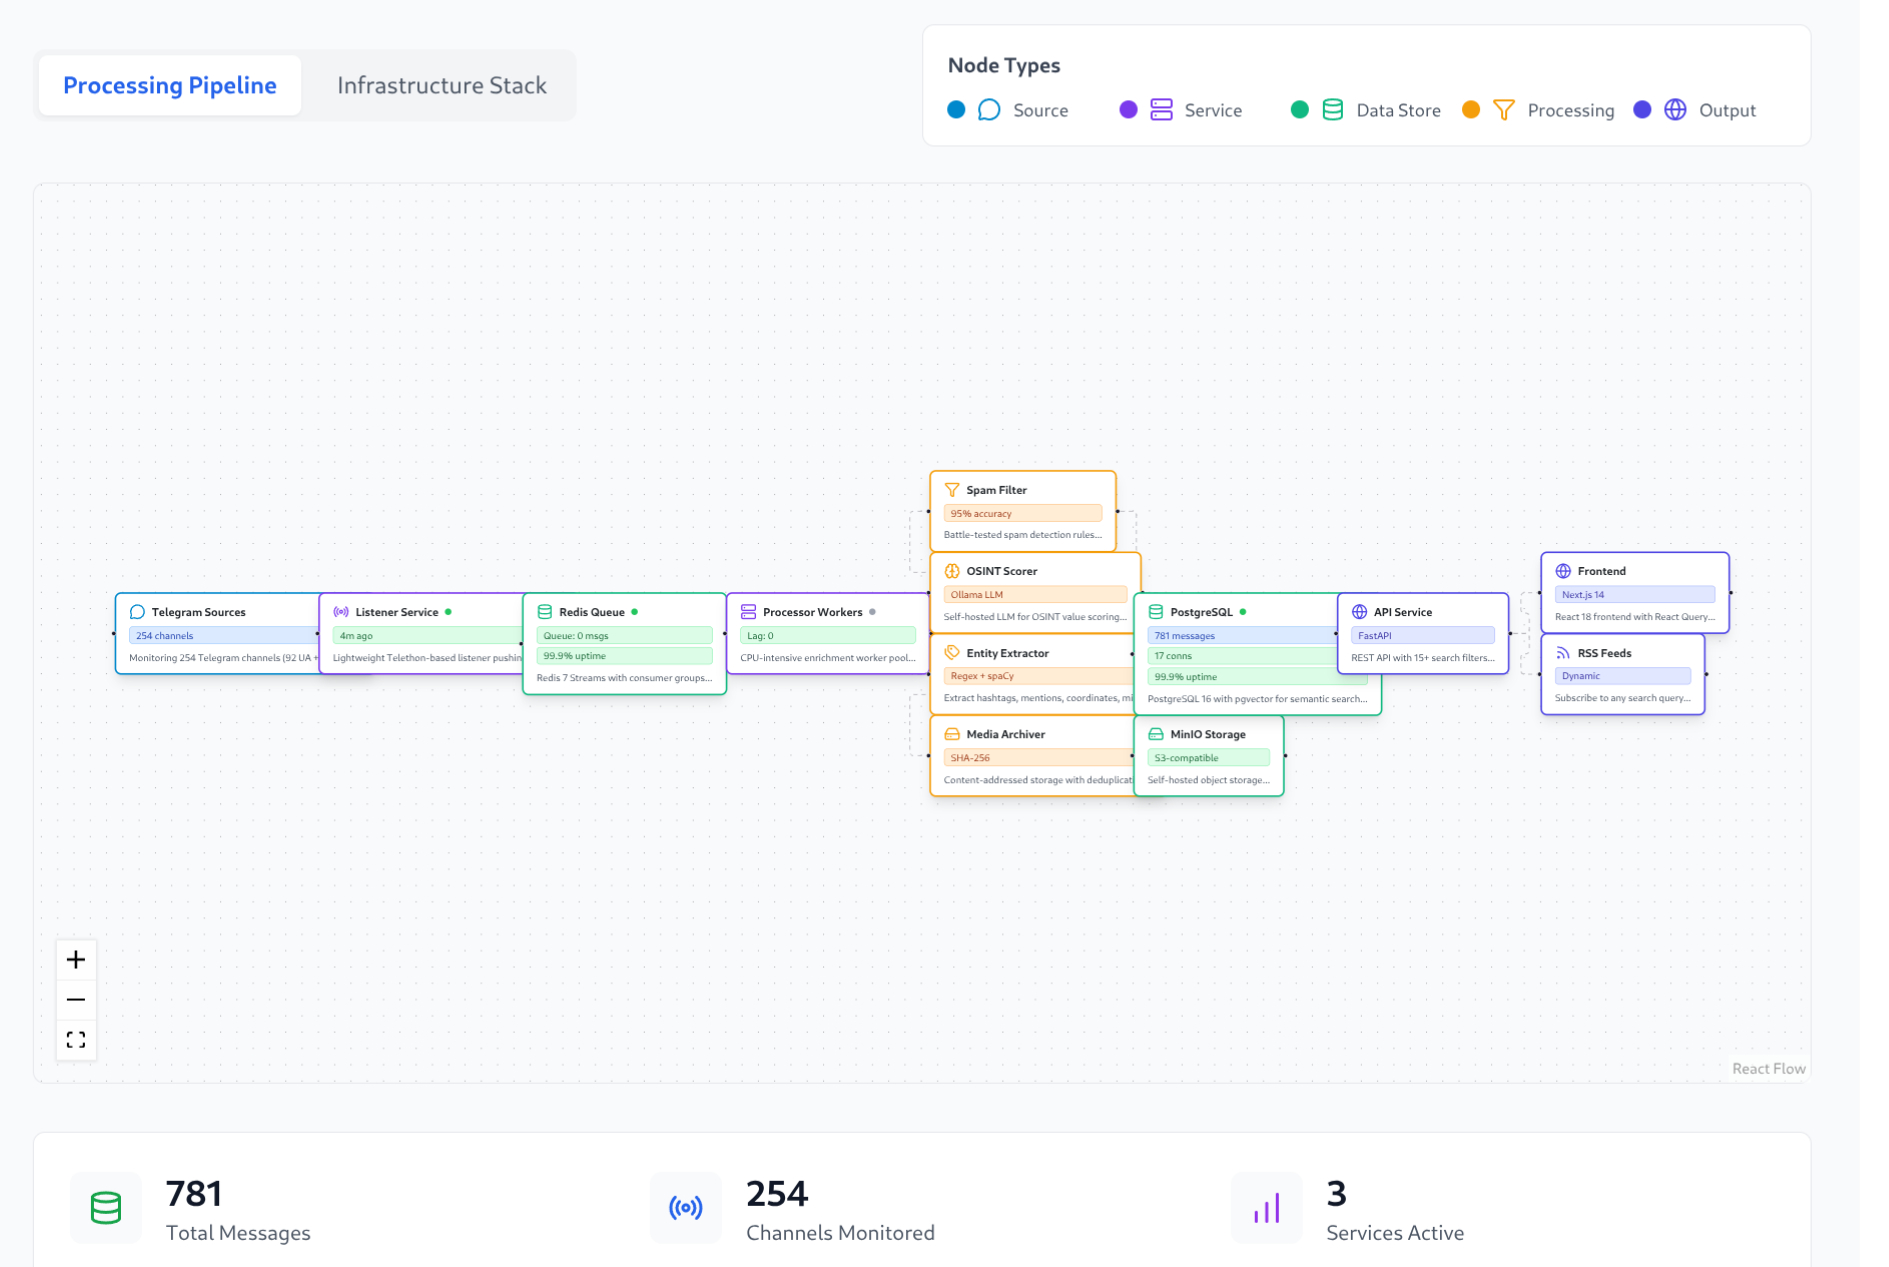Select the API Service node
This screenshot has height=1267, width=1889.
pos(1422,634)
